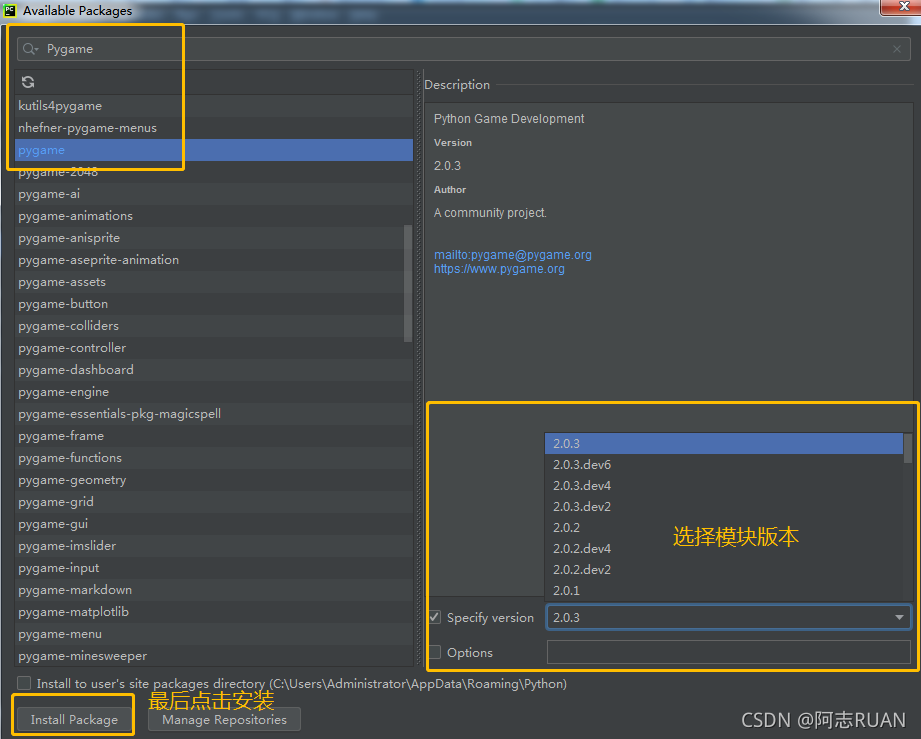Open the version dropdown arrow

point(899,617)
